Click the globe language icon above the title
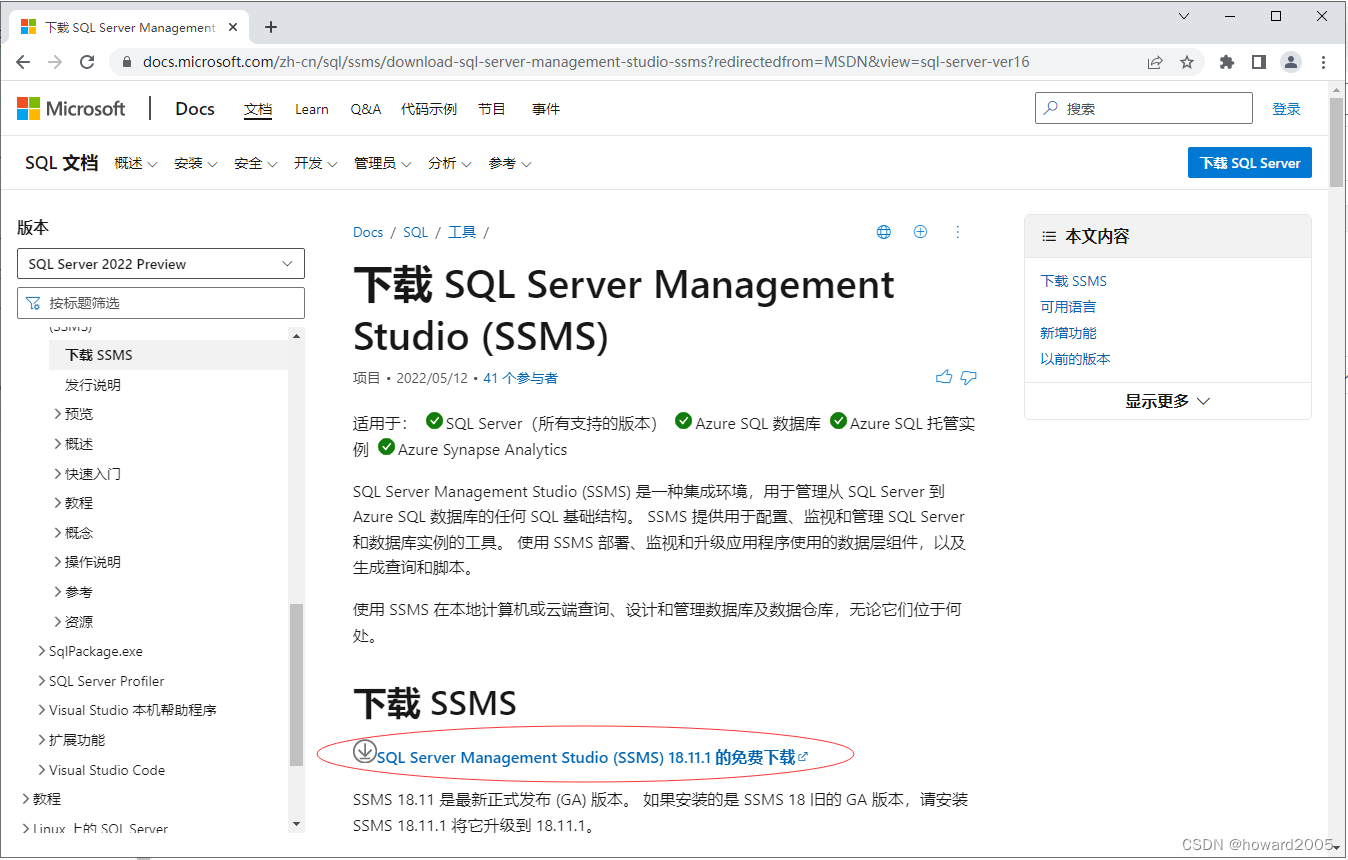Viewport: 1348px width, 860px height. [884, 232]
